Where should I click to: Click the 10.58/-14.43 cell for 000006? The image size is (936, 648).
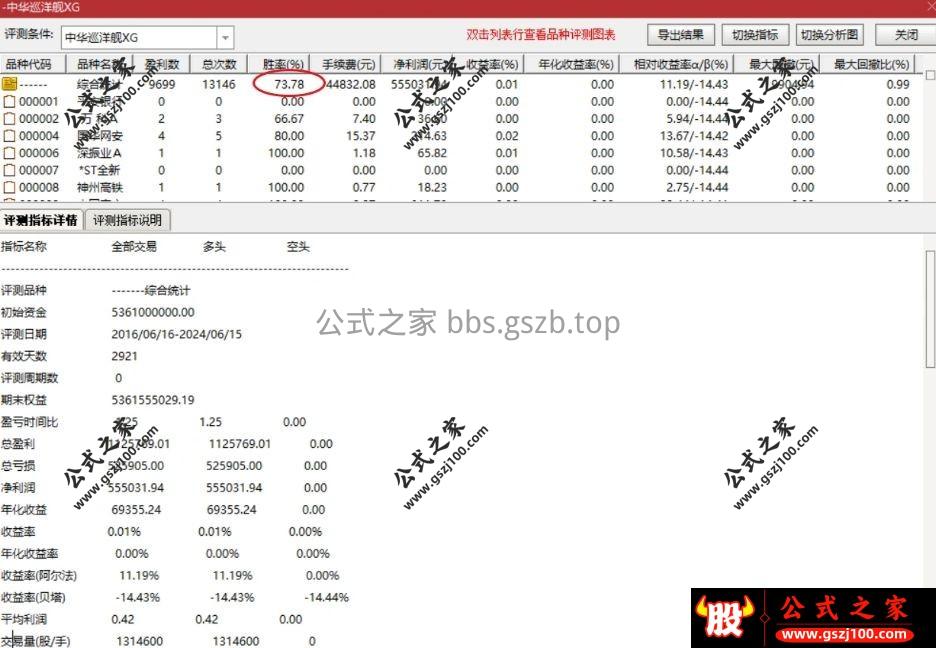point(694,153)
